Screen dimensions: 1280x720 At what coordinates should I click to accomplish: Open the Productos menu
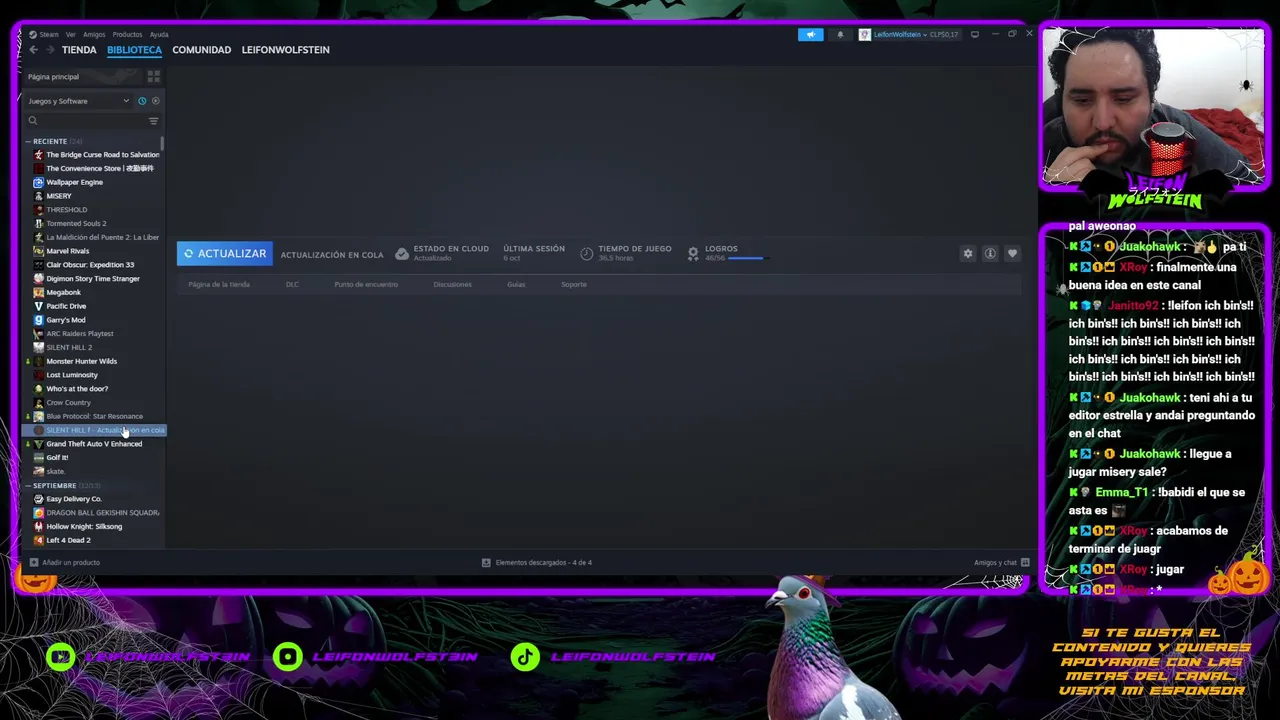tap(127, 34)
